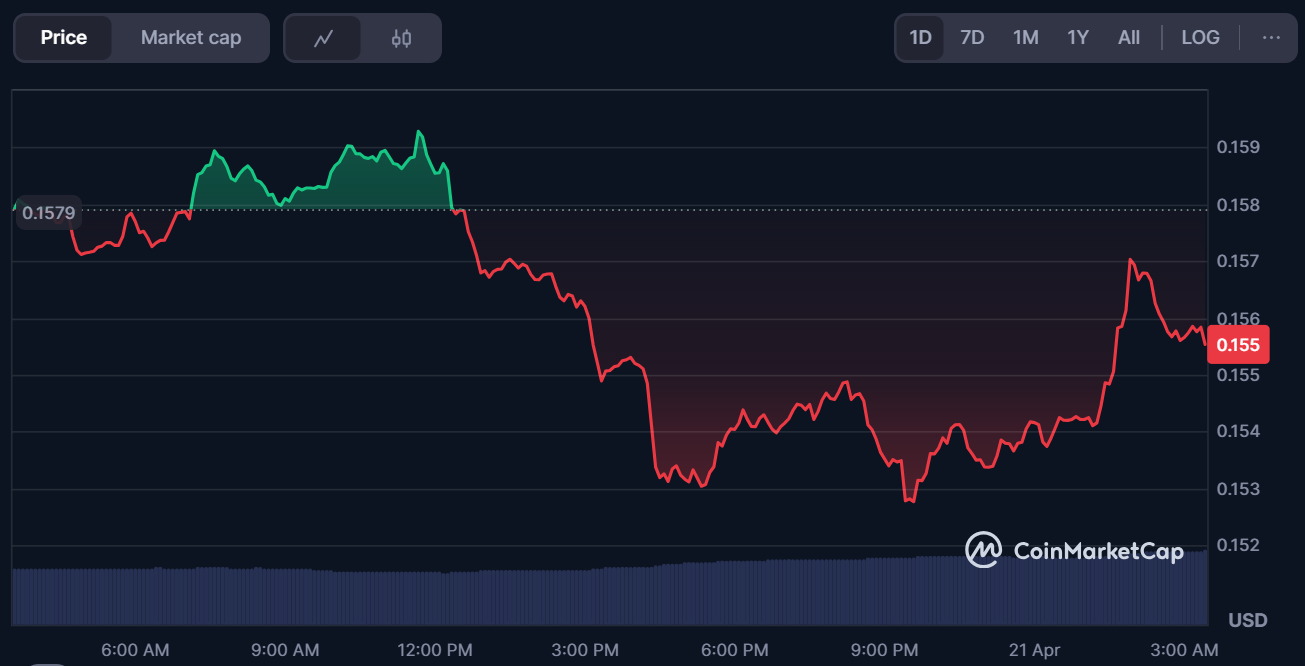Switch to candlestick chart view
The height and width of the screenshot is (666, 1305).
pos(401,38)
